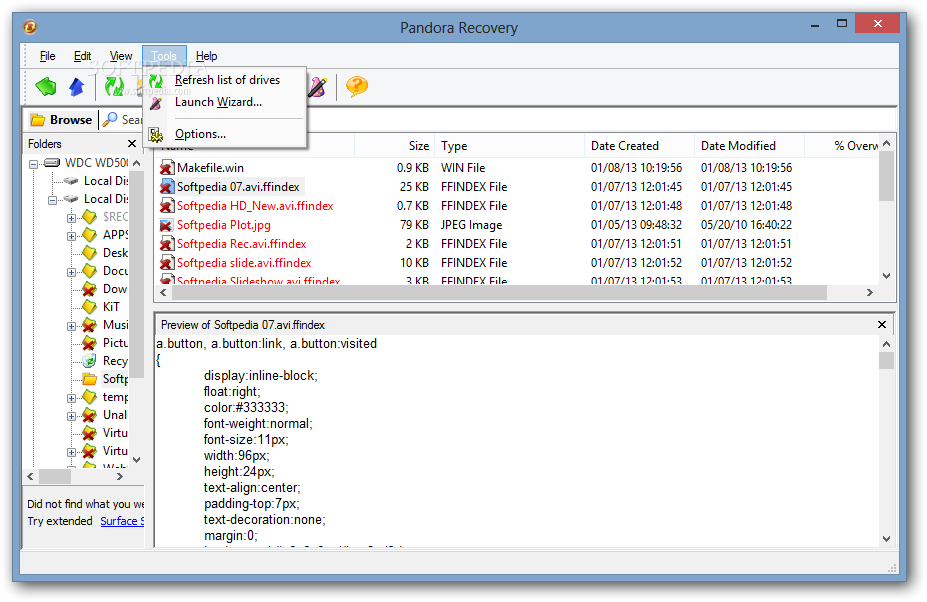Click the green Refresh toolbar icon
Screen dimensions: 927x602
[114, 87]
